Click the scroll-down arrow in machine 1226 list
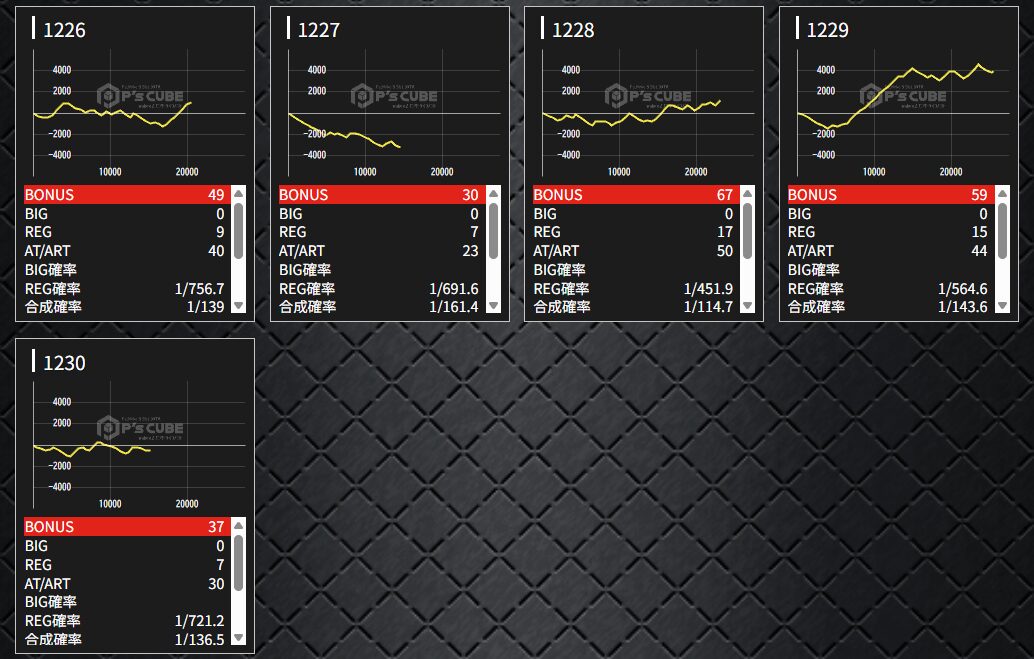 pyautogui.click(x=239, y=306)
